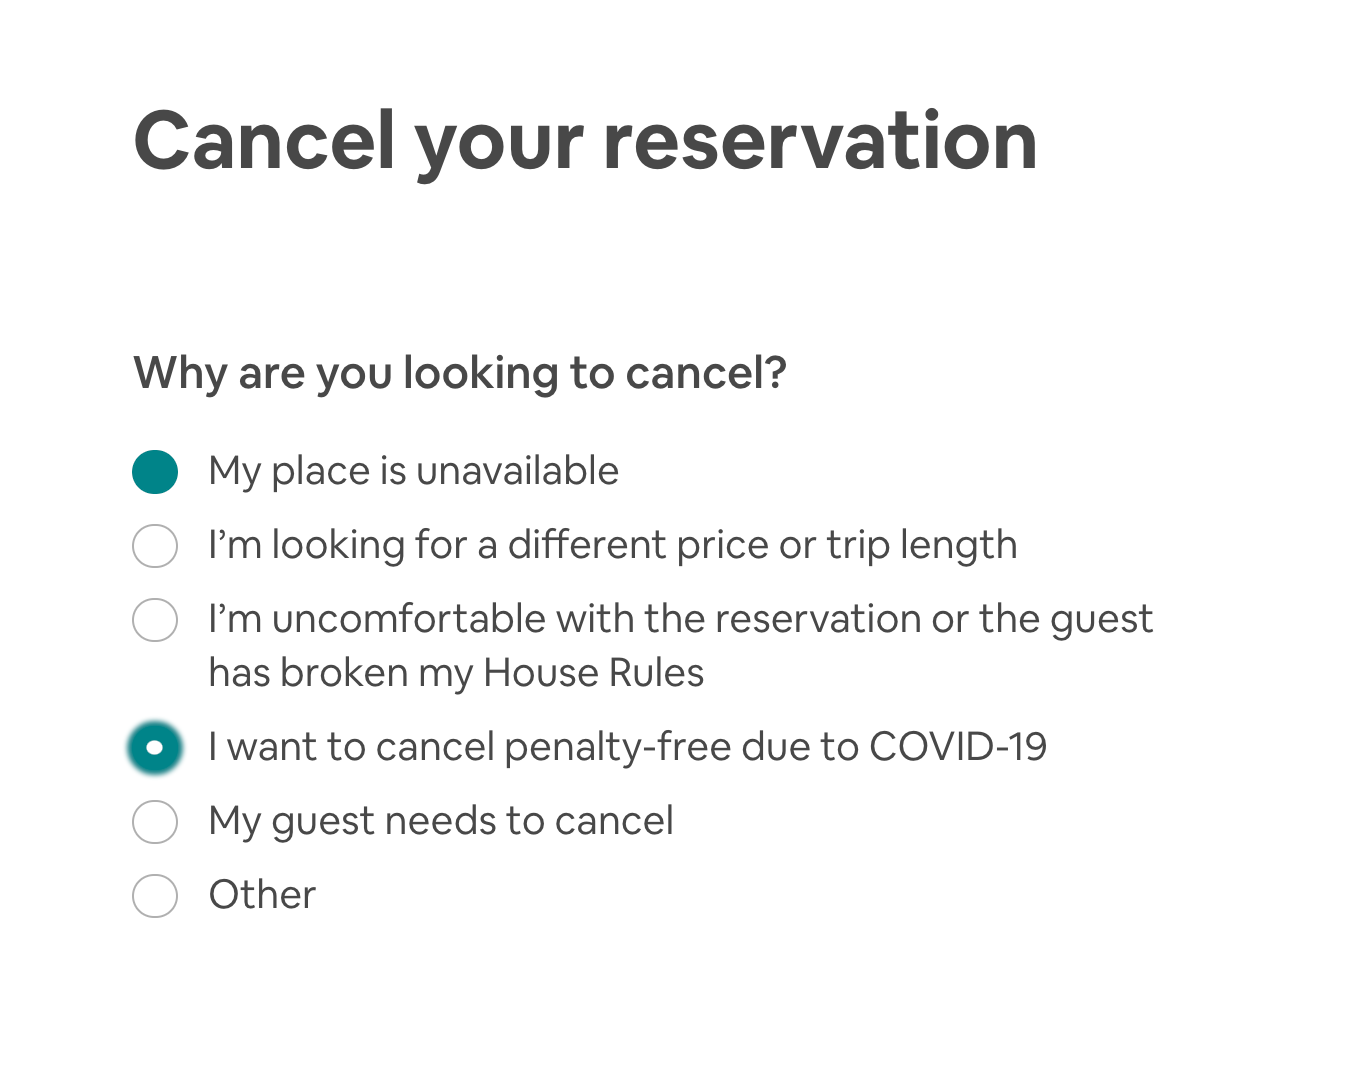
Task: Click the 'Cancel your reservation' heading
Action: pos(586,142)
